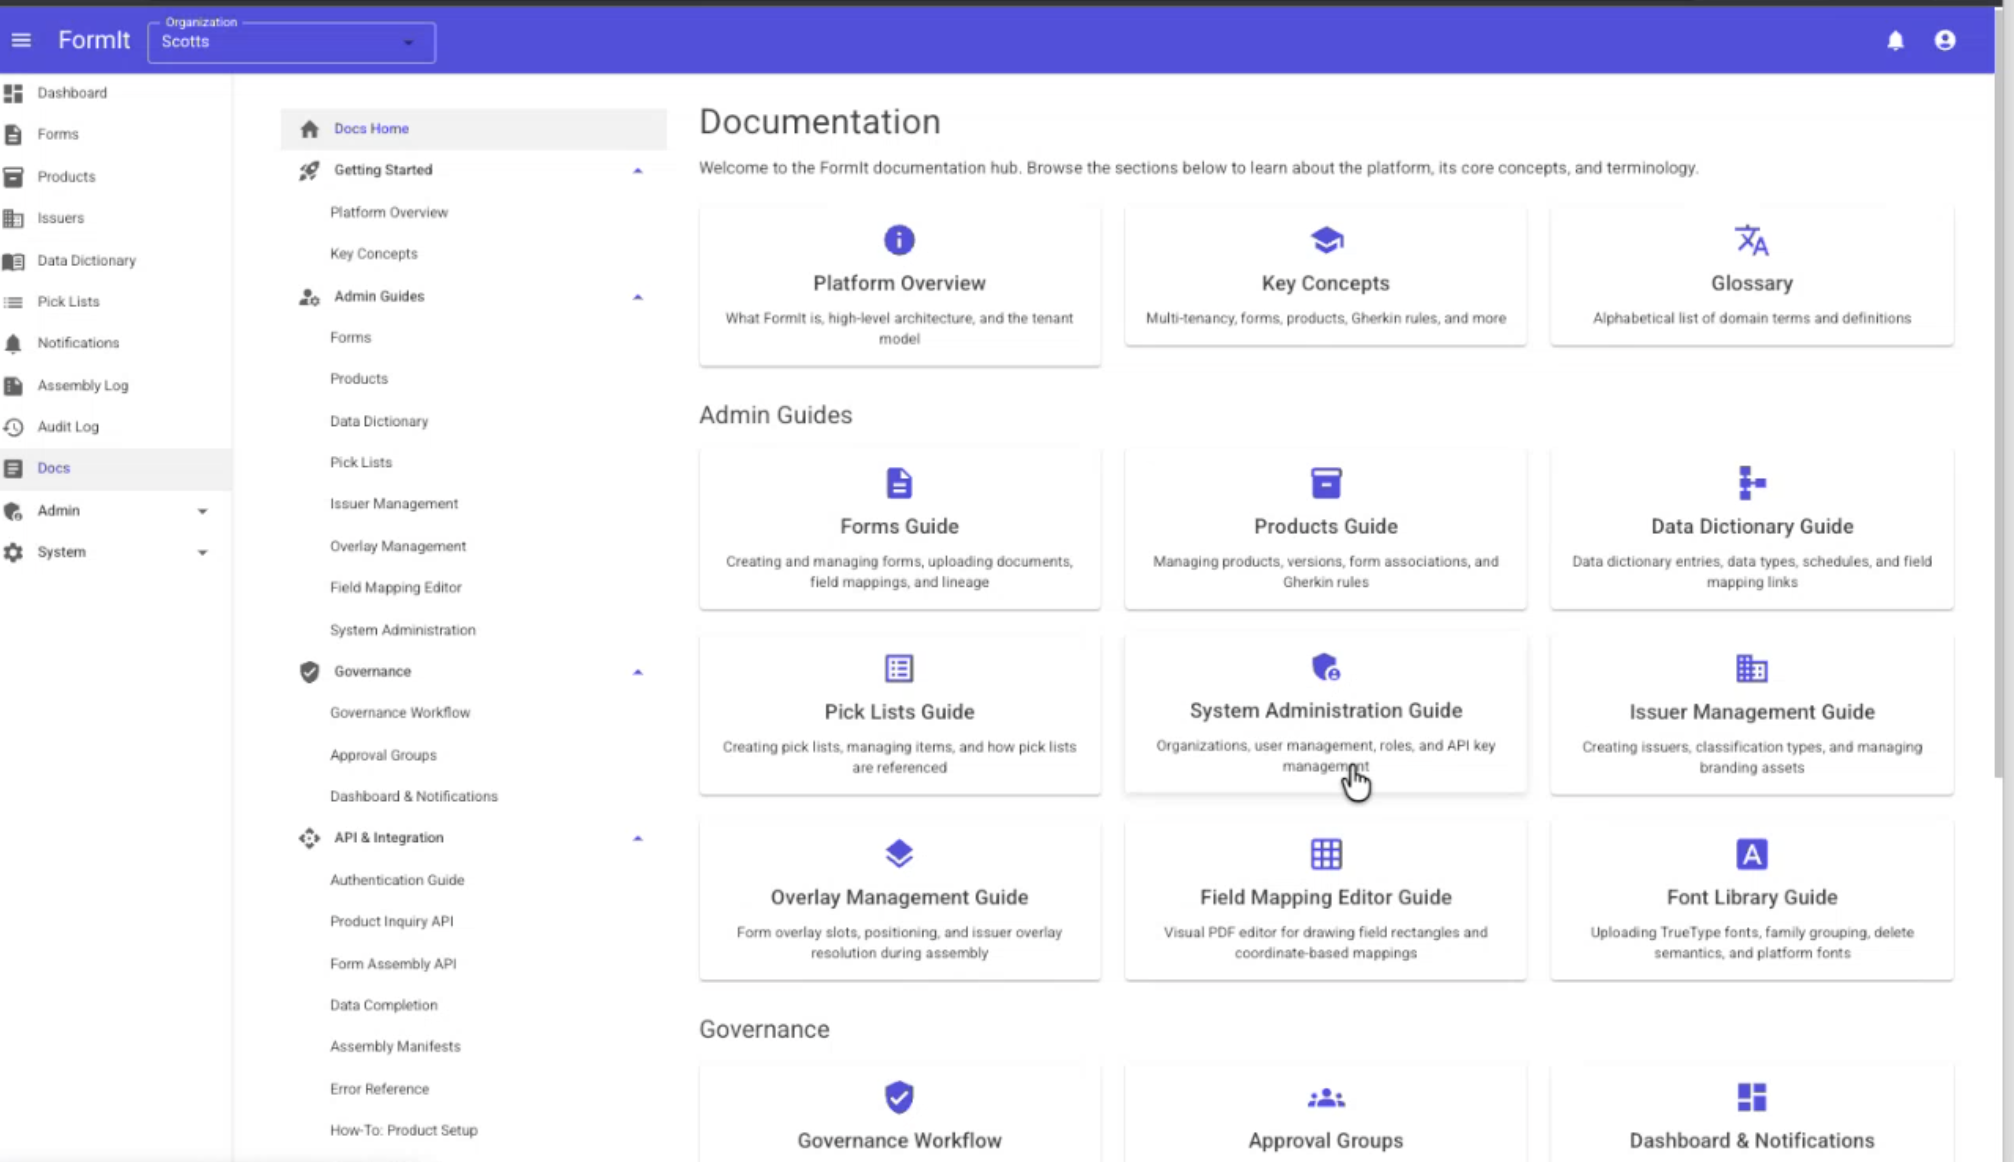
Task: Open the Dashboard & Notifications card title
Action: pos(1751,1141)
